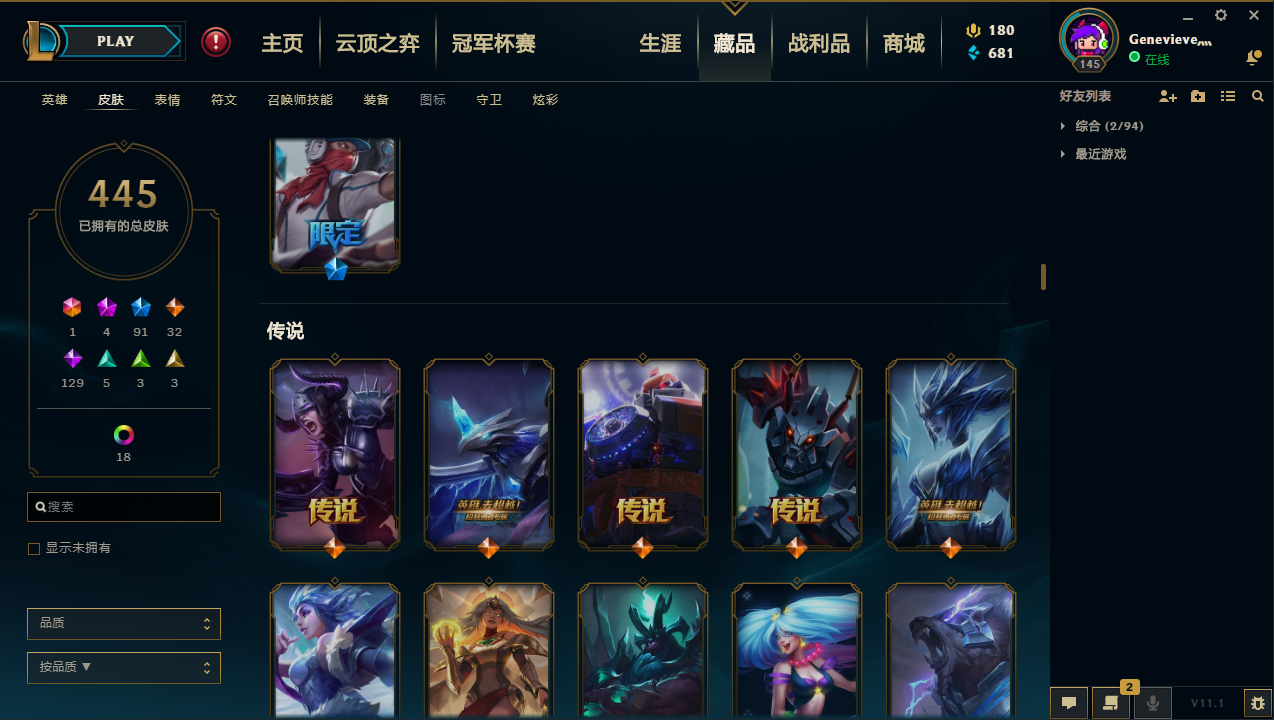
Task: Open the settings gear icon
Action: 1221,15
